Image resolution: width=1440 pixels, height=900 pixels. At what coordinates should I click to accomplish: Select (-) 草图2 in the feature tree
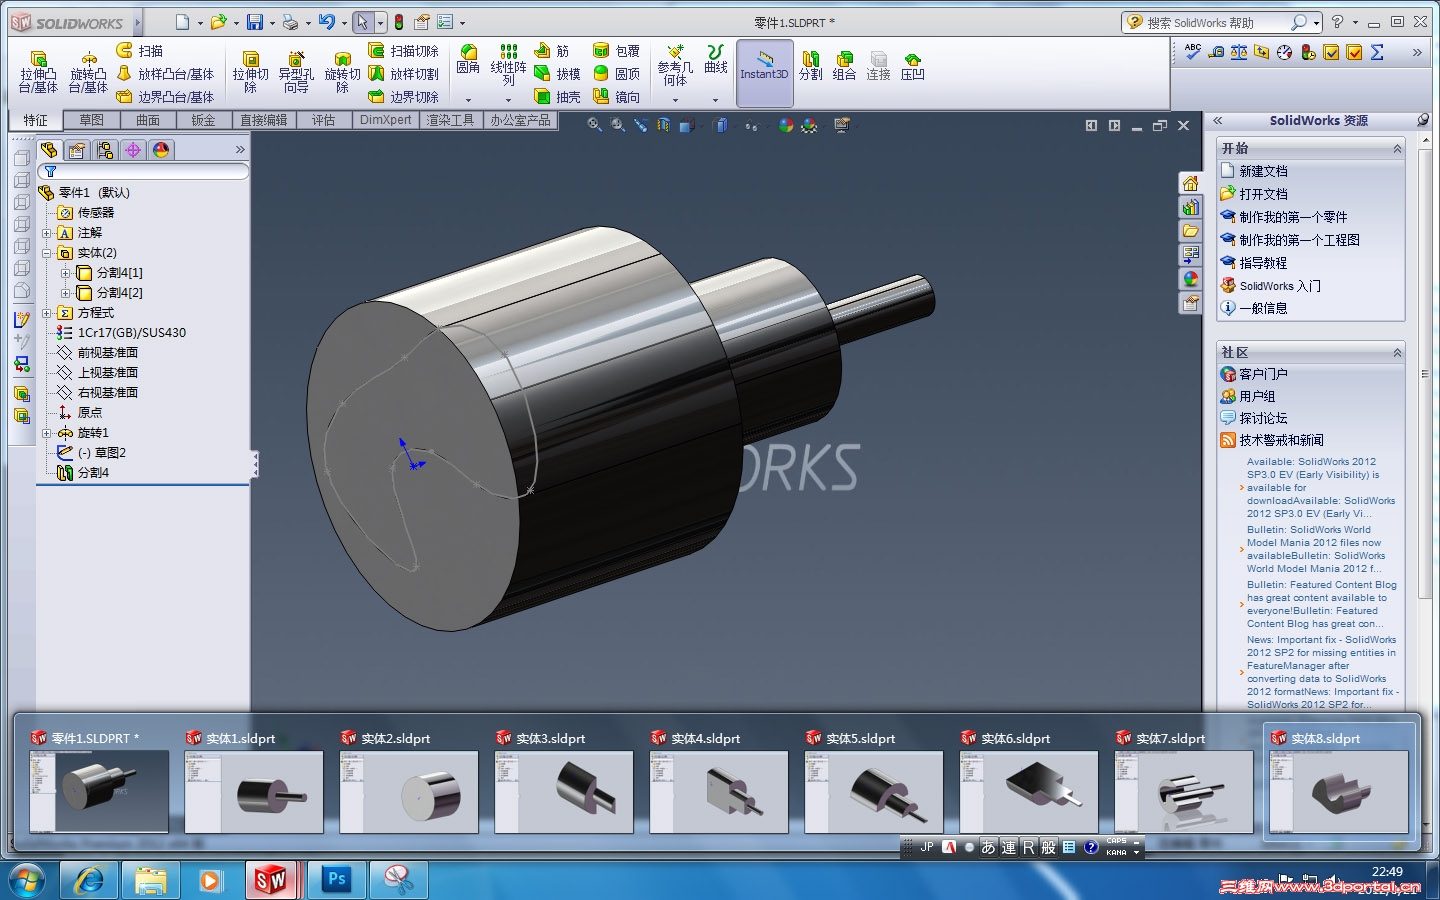pos(102,453)
